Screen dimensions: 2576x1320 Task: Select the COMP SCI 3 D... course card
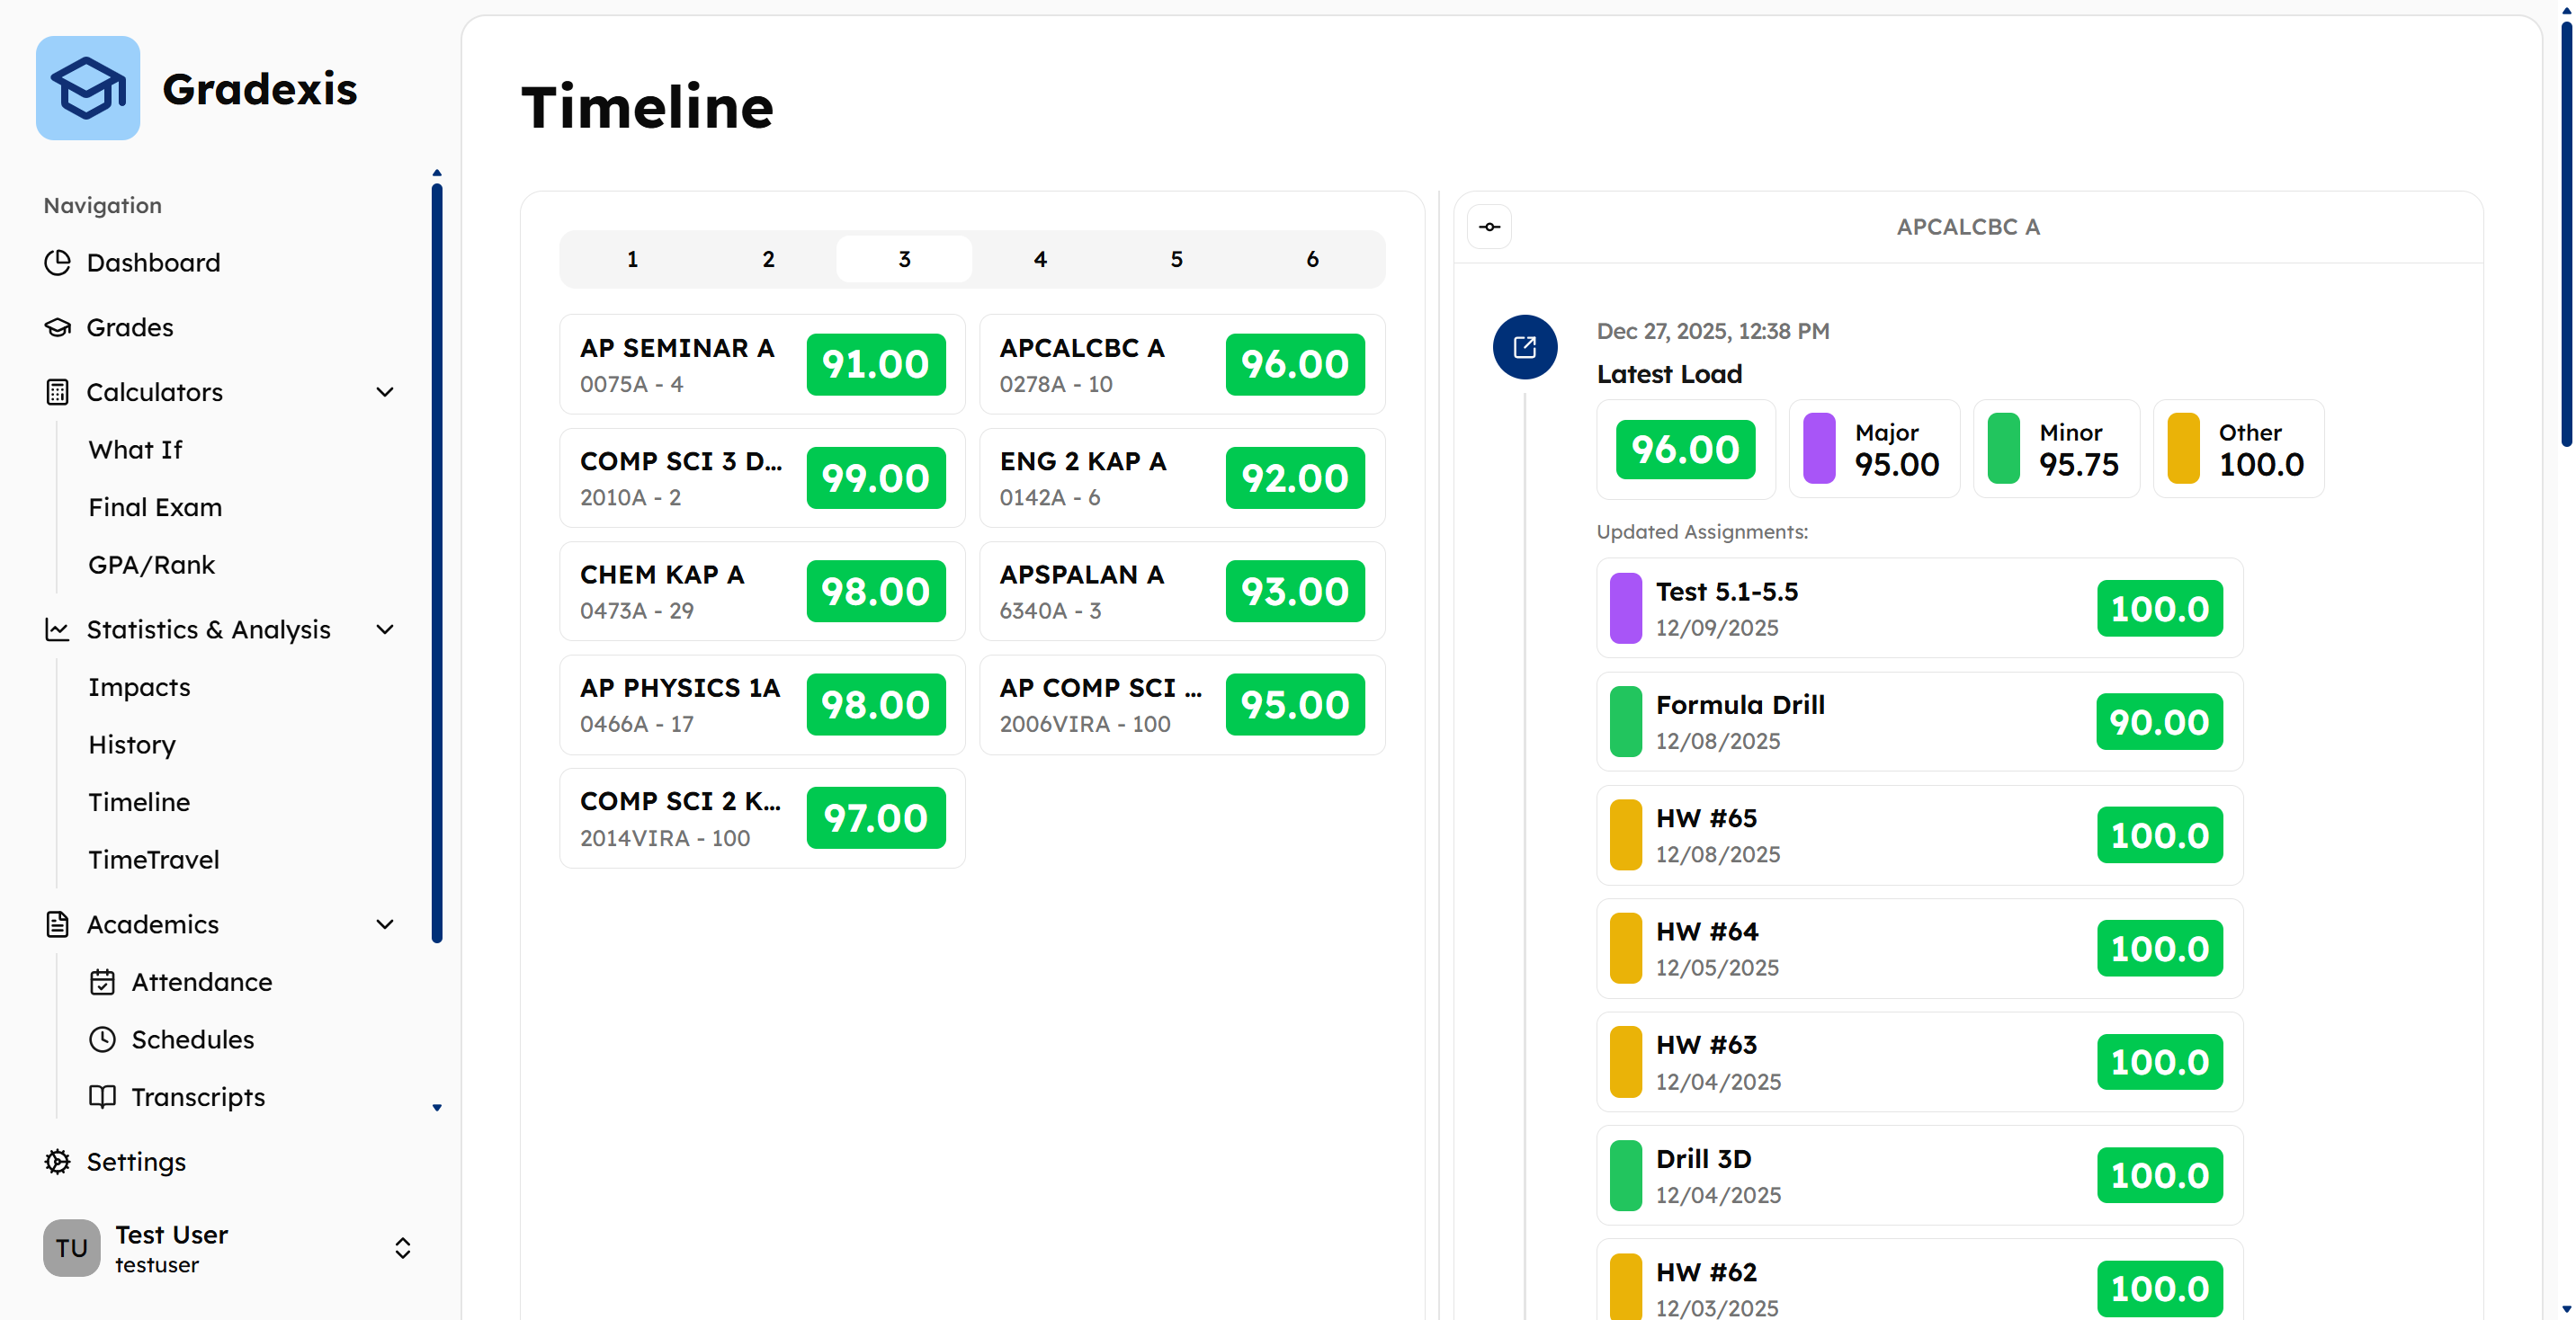coord(763,478)
